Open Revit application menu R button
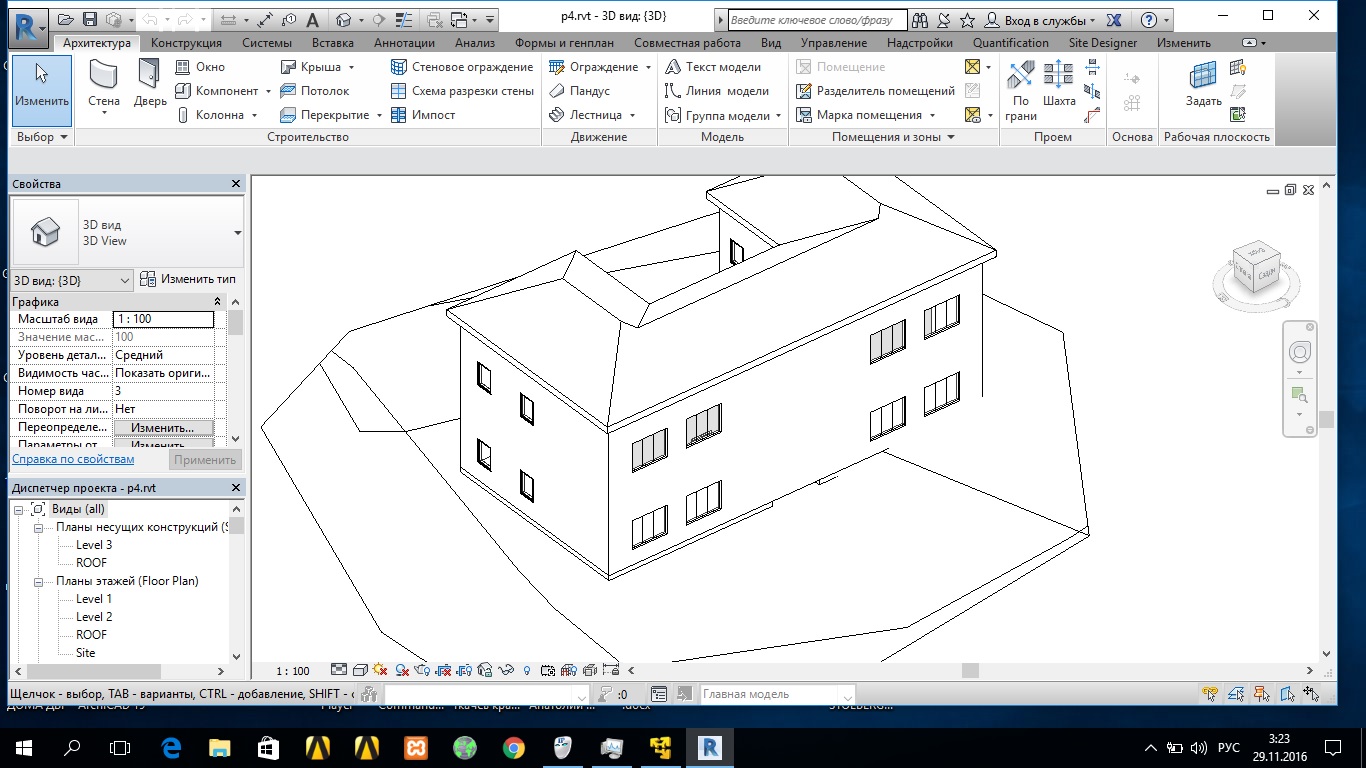1366x768 pixels. point(29,26)
